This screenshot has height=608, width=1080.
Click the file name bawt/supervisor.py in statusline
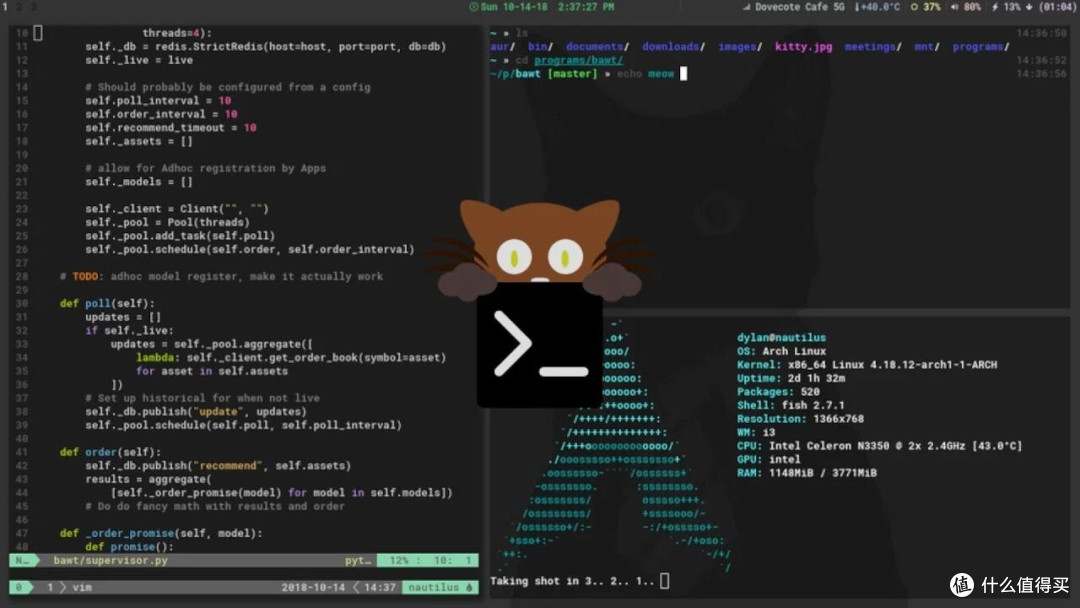coord(111,560)
